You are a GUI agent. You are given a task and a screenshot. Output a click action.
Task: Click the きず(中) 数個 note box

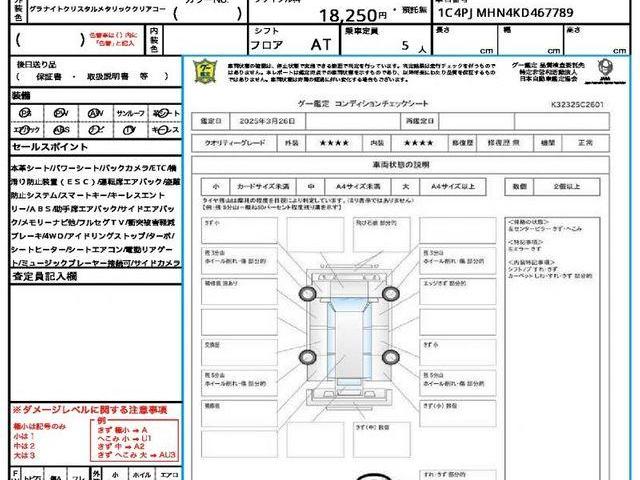pyautogui.click(x=382, y=440)
